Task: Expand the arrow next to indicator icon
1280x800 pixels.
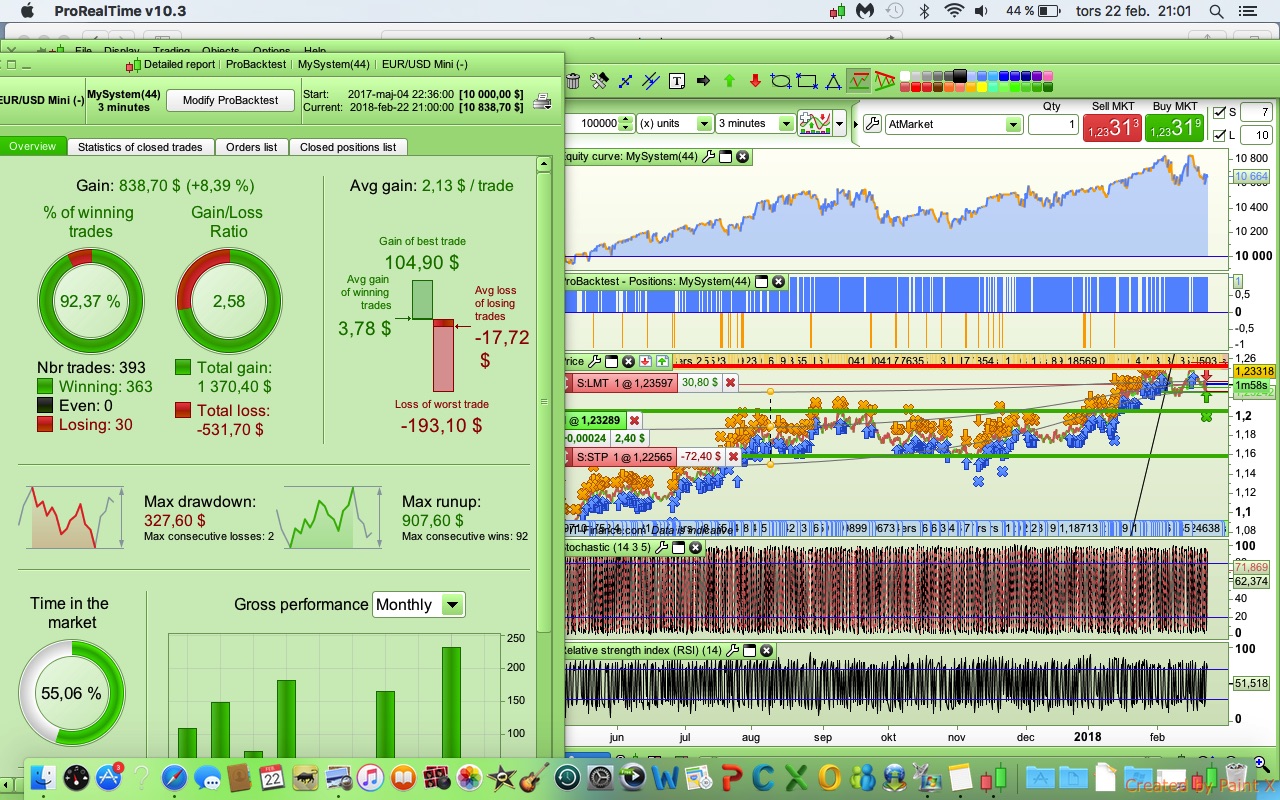Action: (x=840, y=124)
